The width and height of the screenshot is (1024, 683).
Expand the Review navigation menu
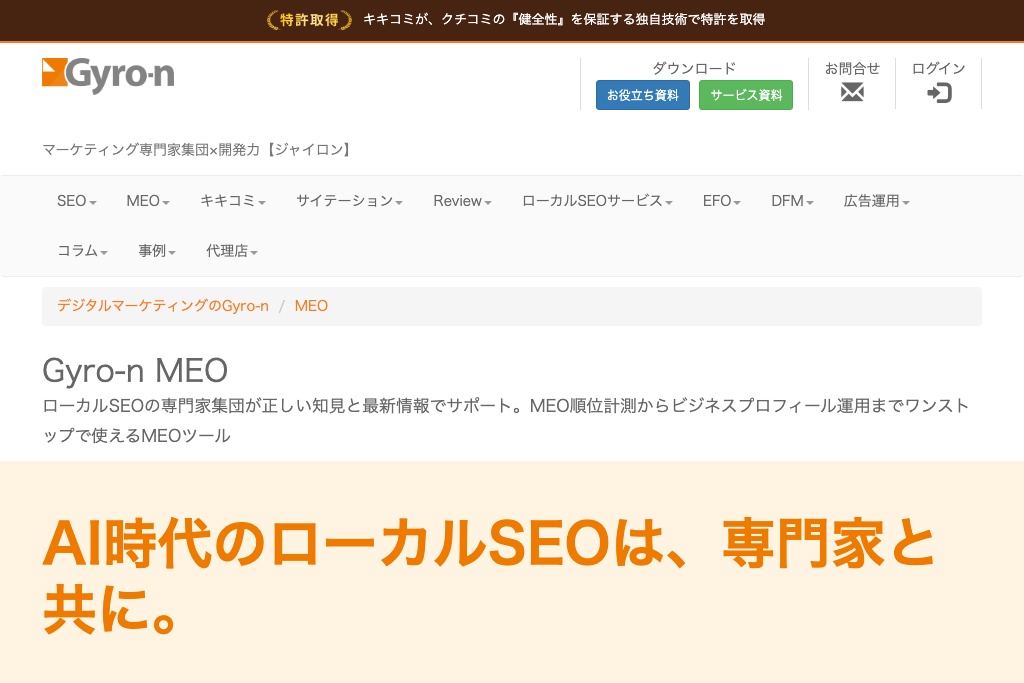[462, 201]
